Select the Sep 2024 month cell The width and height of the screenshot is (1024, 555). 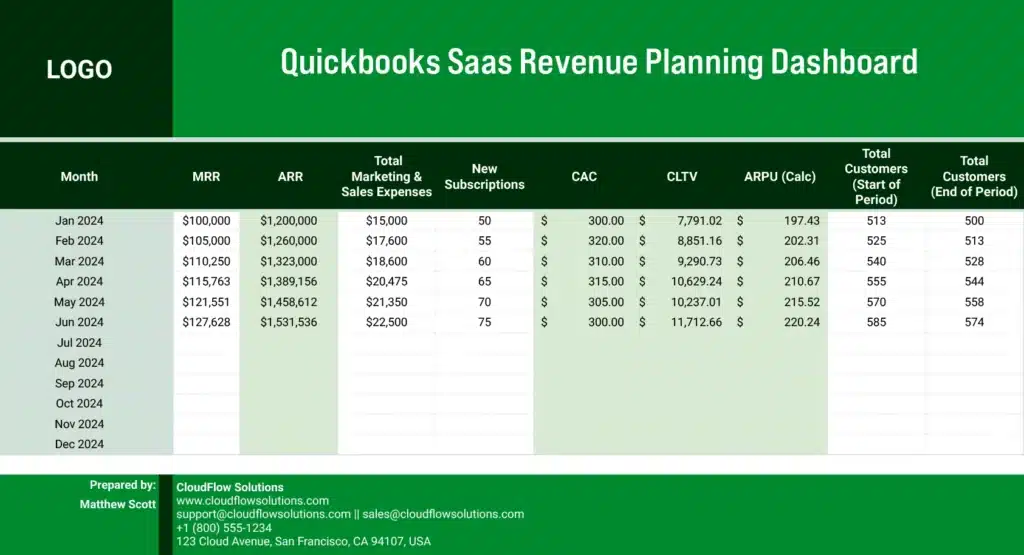(79, 383)
